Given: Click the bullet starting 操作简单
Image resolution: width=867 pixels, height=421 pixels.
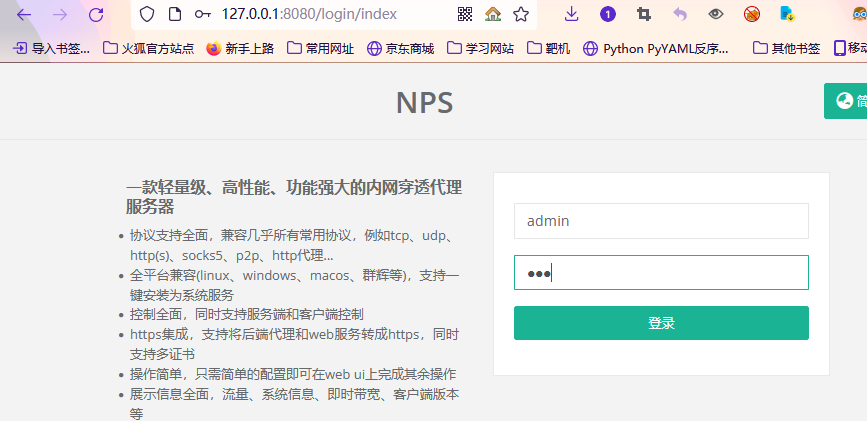Looking at the screenshot, I should pyautogui.click(x=293, y=374).
